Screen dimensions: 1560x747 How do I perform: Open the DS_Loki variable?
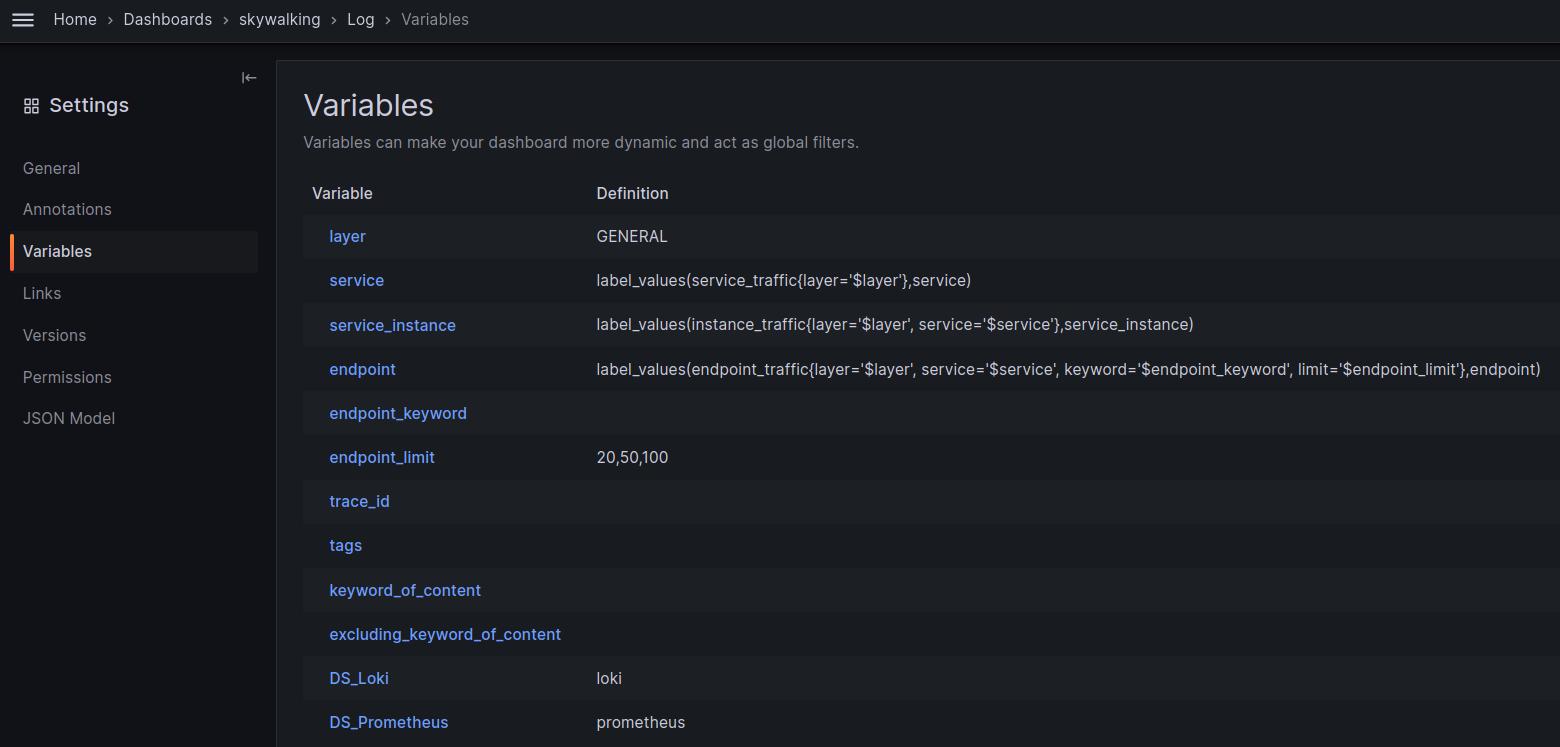click(358, 678)
